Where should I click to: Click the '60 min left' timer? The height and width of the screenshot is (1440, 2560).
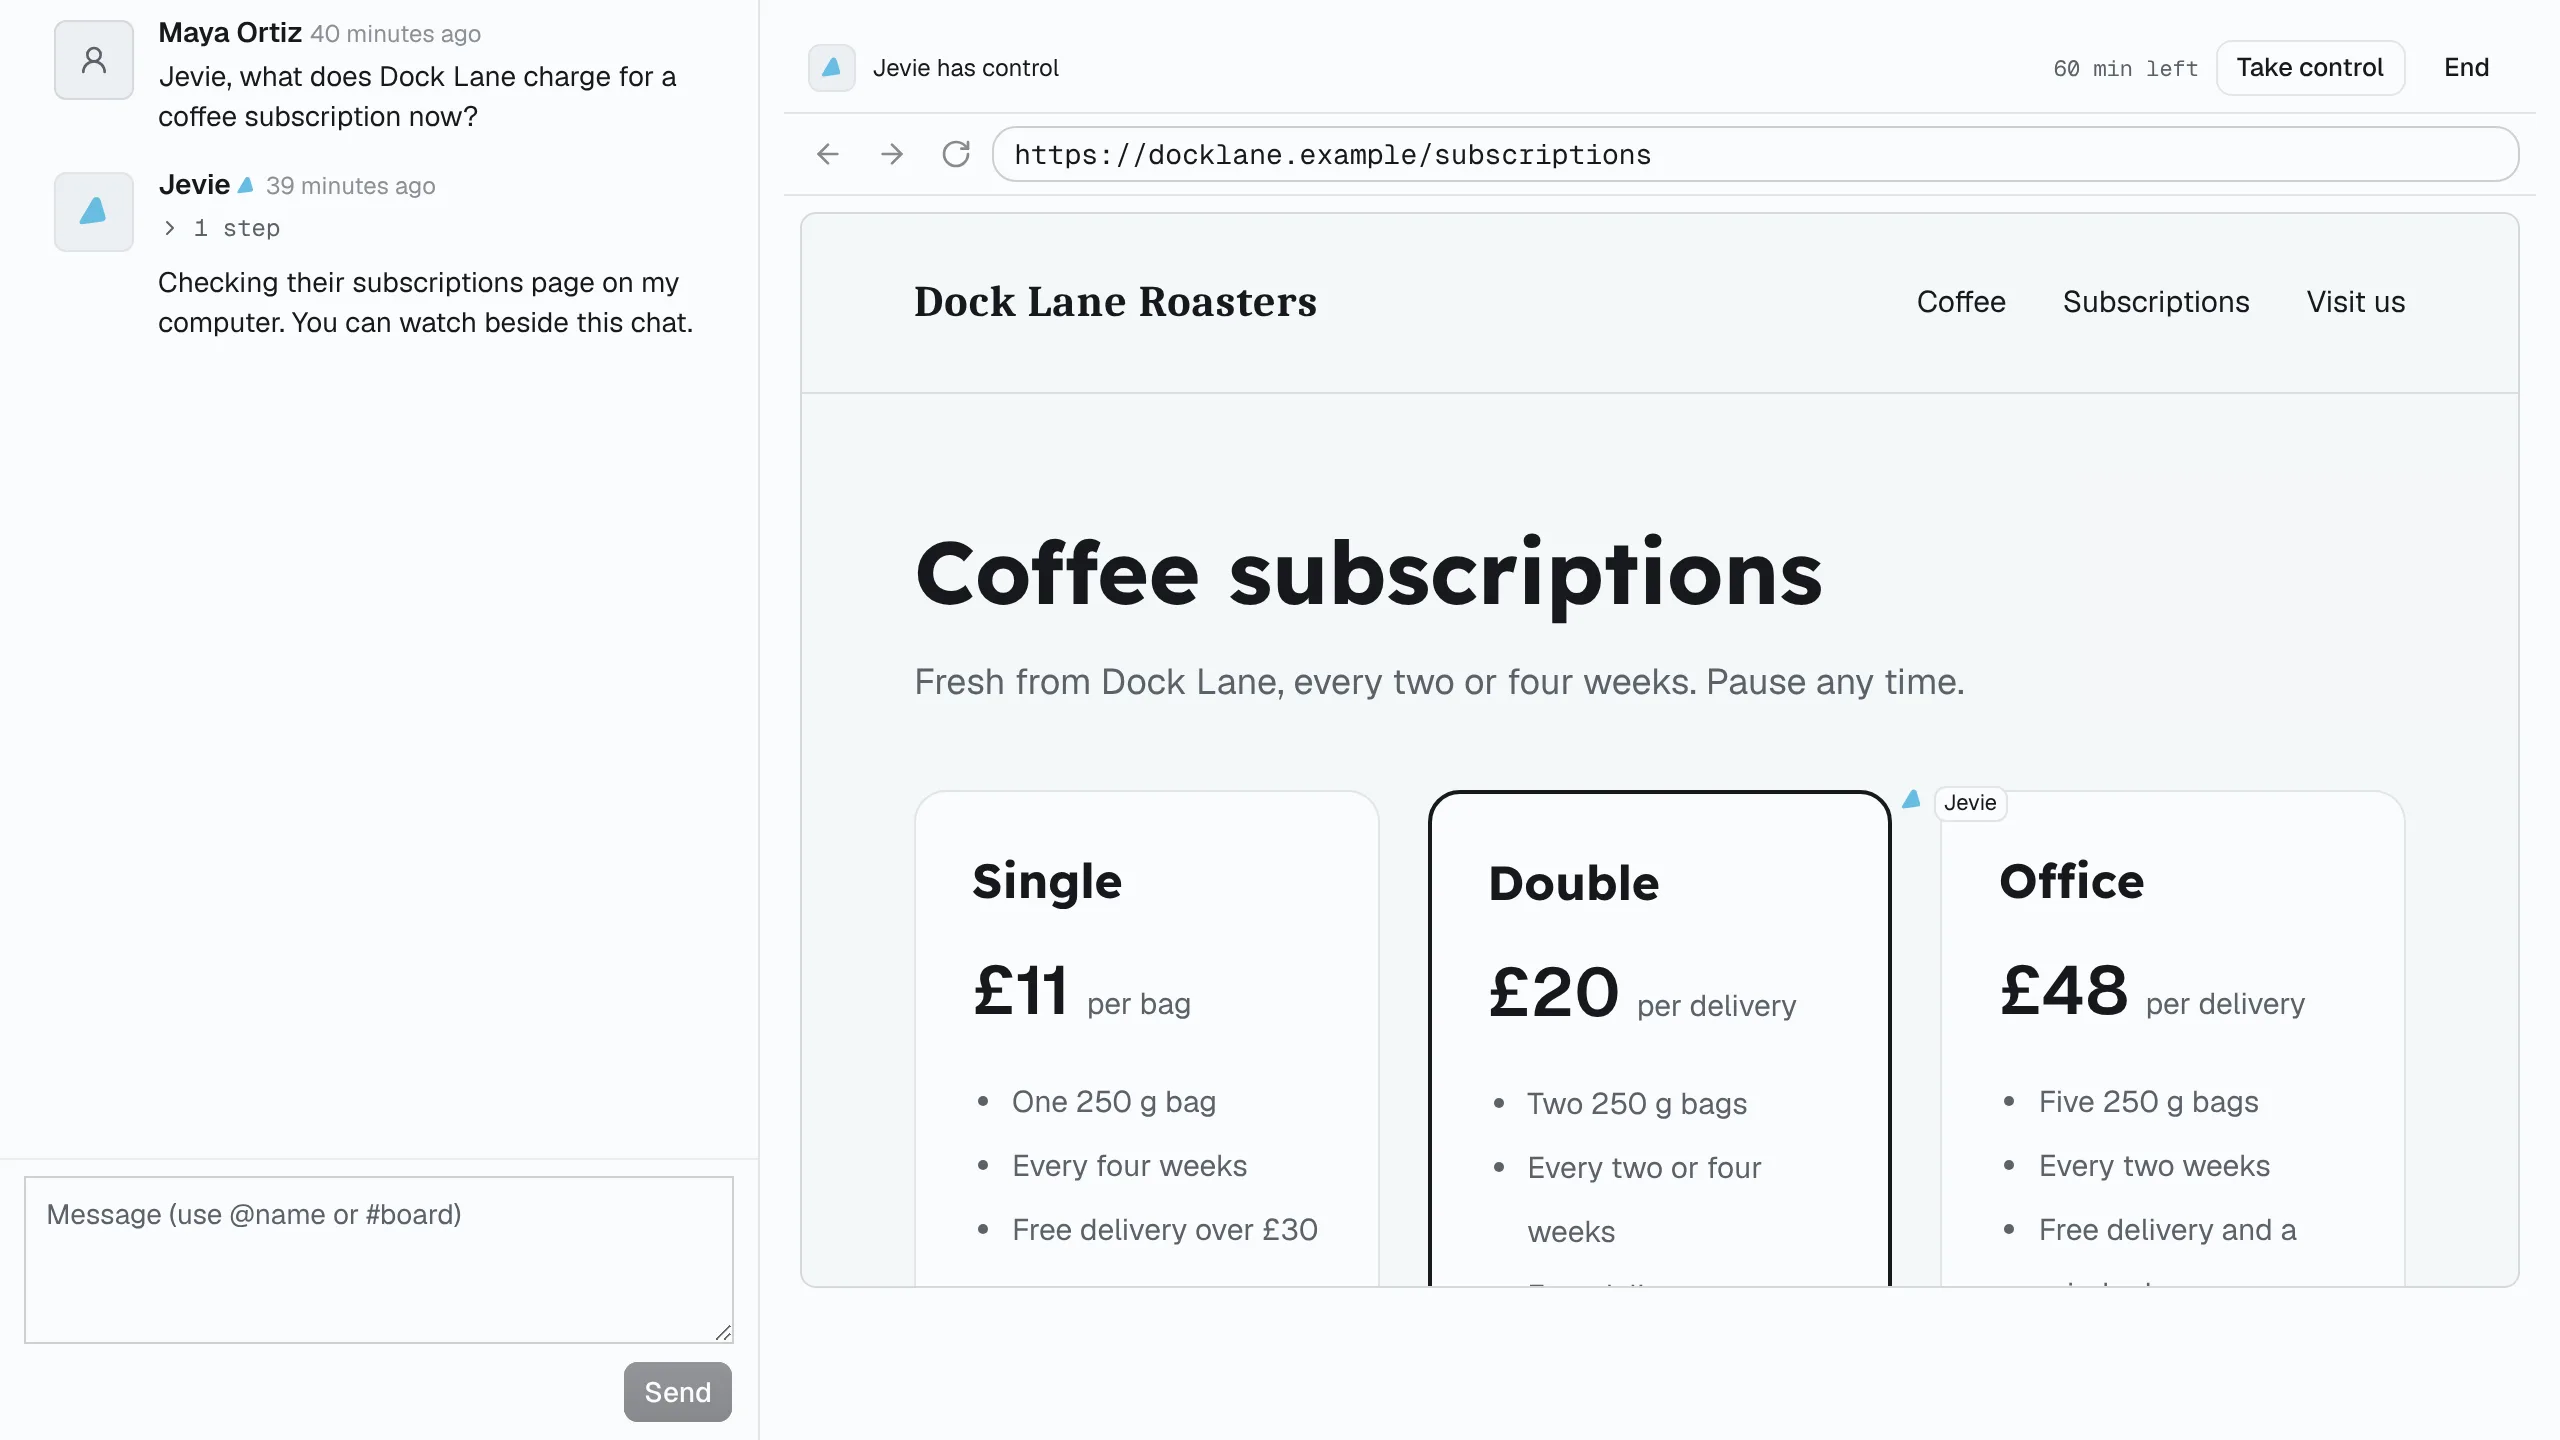[x=2126, y=69]
